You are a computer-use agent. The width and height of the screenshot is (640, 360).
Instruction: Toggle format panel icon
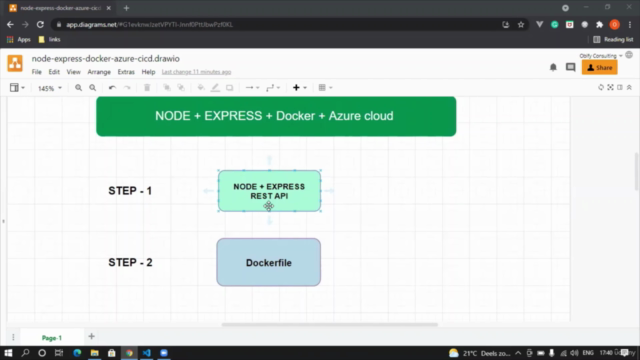point(620,87)
